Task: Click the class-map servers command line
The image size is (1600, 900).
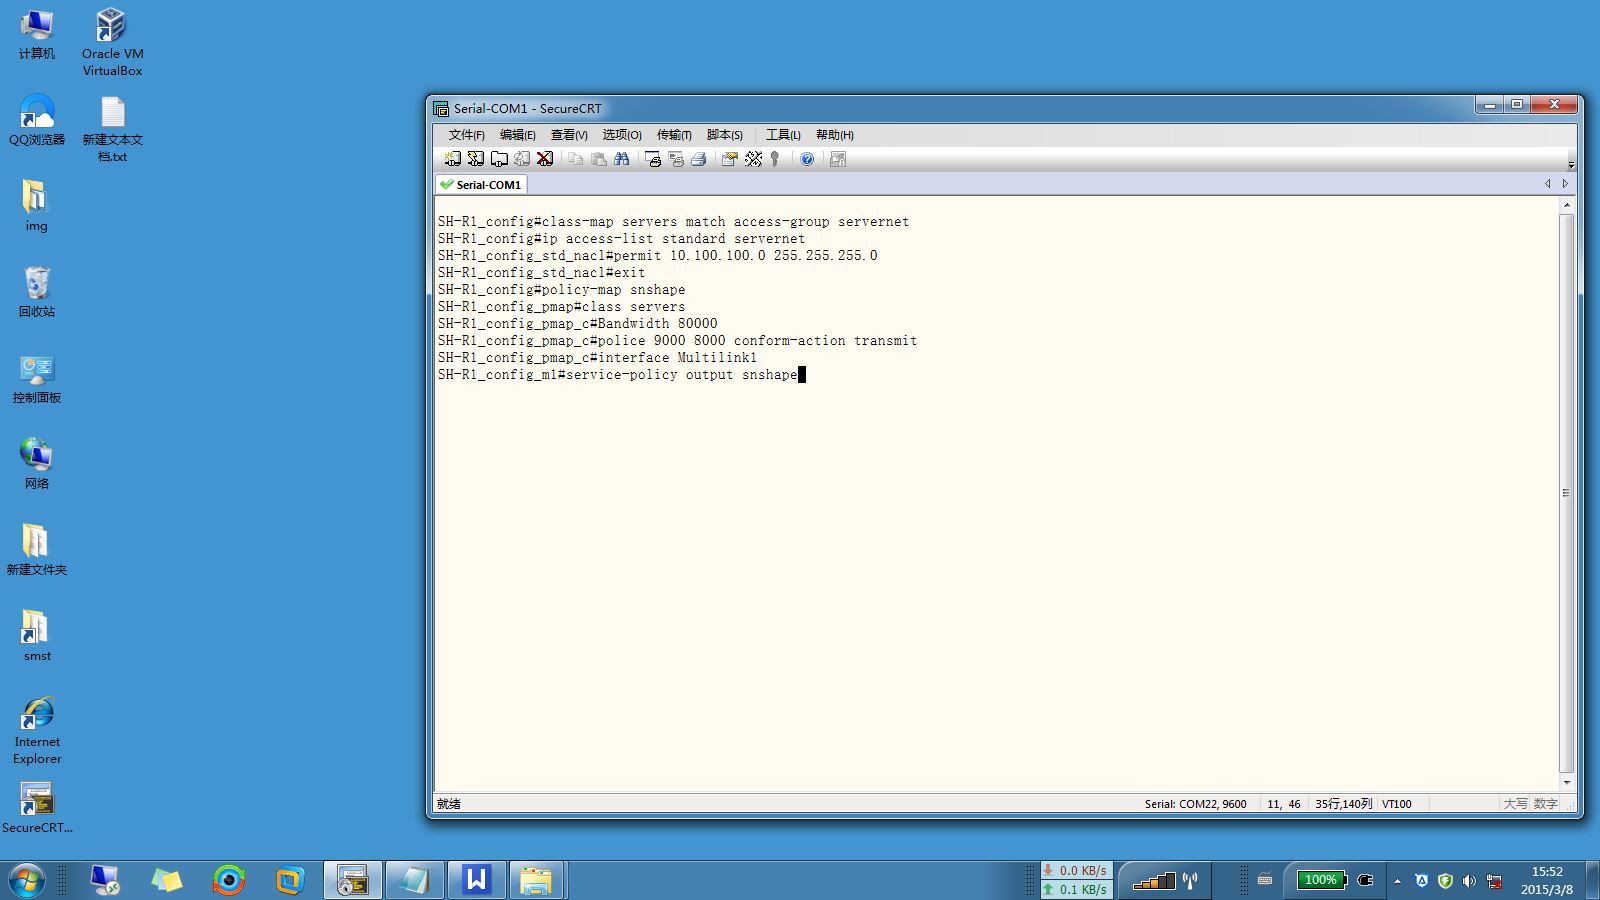Action: click(674, 222)
